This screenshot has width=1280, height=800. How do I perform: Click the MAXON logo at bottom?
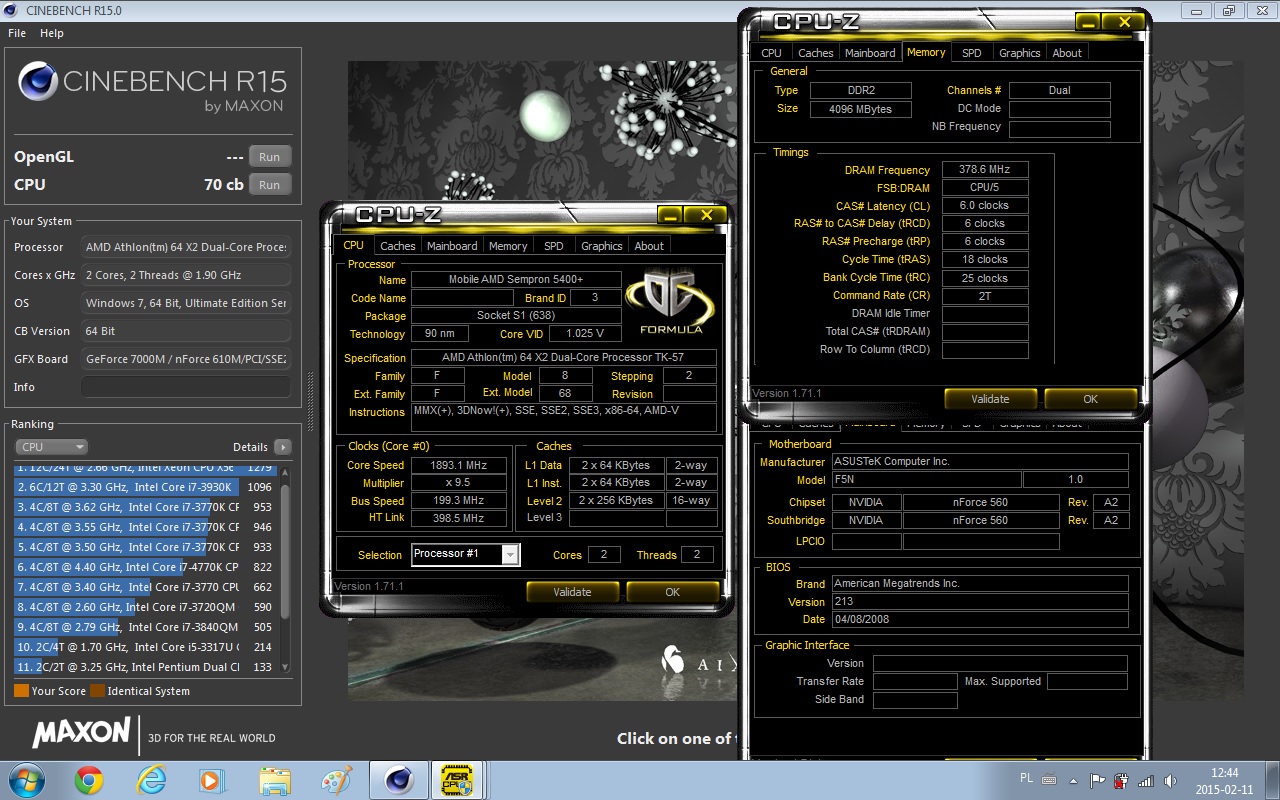tap(81, 733)
